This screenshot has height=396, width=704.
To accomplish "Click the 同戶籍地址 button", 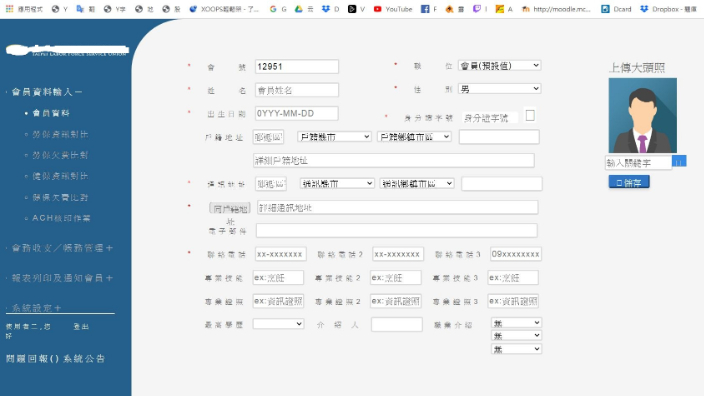I will (x=230, y=209).
